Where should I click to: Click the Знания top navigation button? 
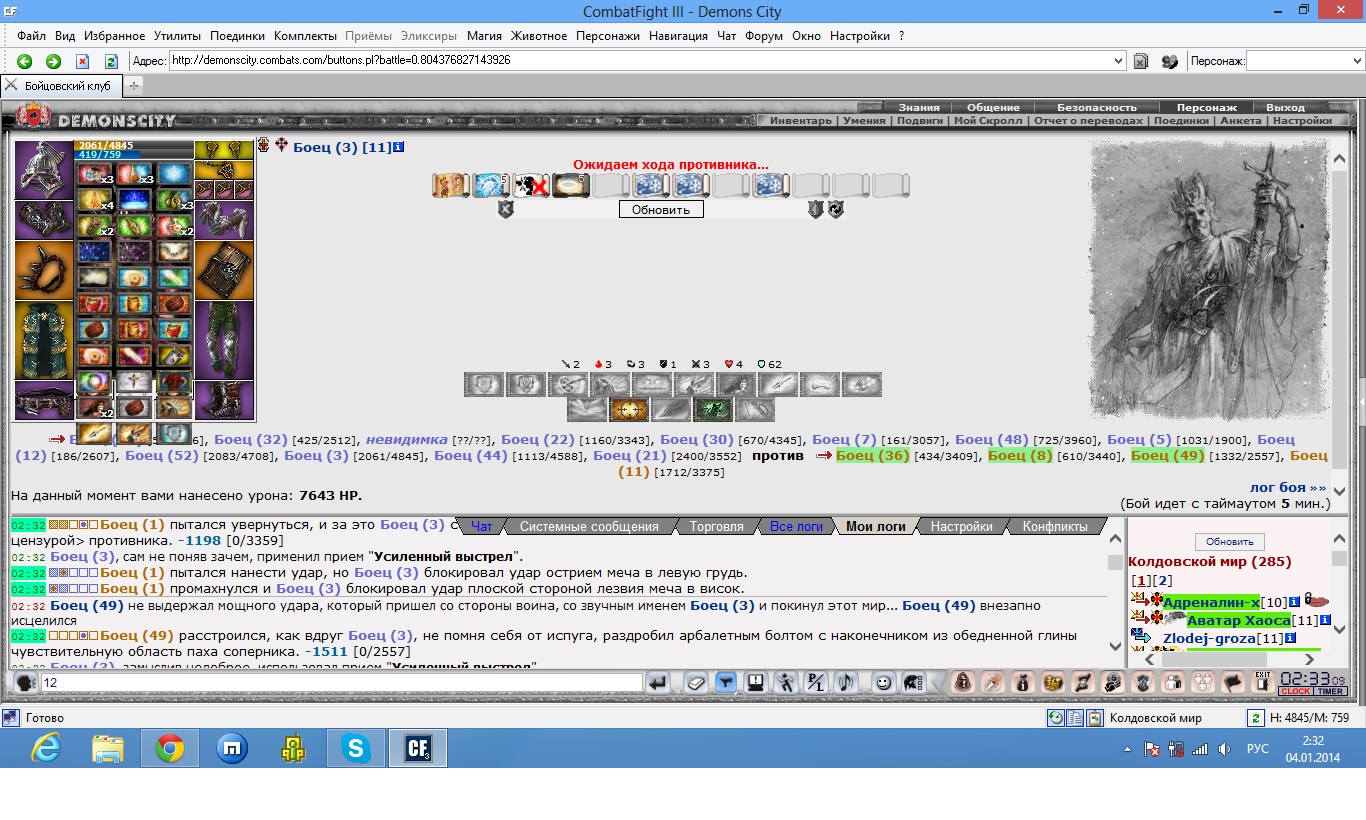coord(918,107)
